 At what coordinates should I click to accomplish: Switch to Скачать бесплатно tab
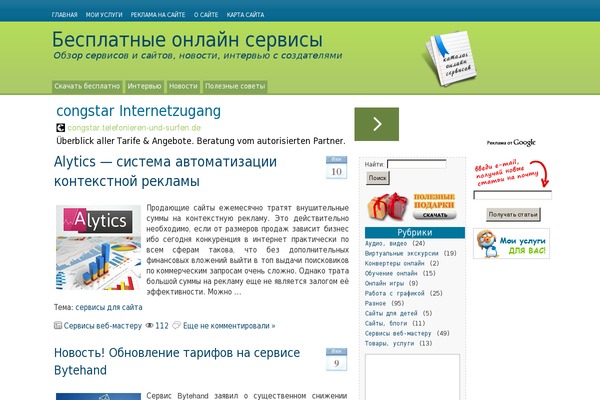pos(87,87)
